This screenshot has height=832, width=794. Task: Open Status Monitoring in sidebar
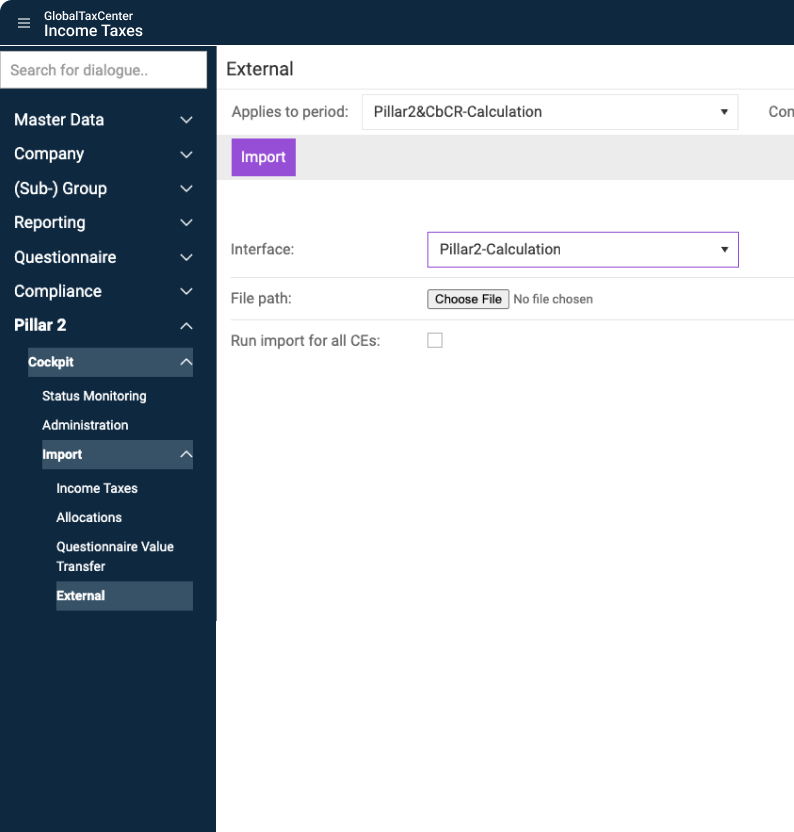(x=94, y=396)
